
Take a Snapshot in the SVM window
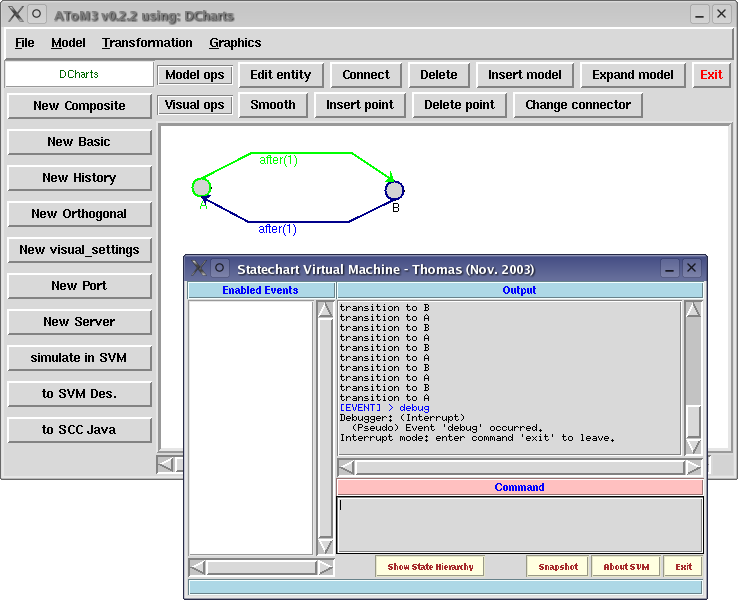(x=558, y=567)
